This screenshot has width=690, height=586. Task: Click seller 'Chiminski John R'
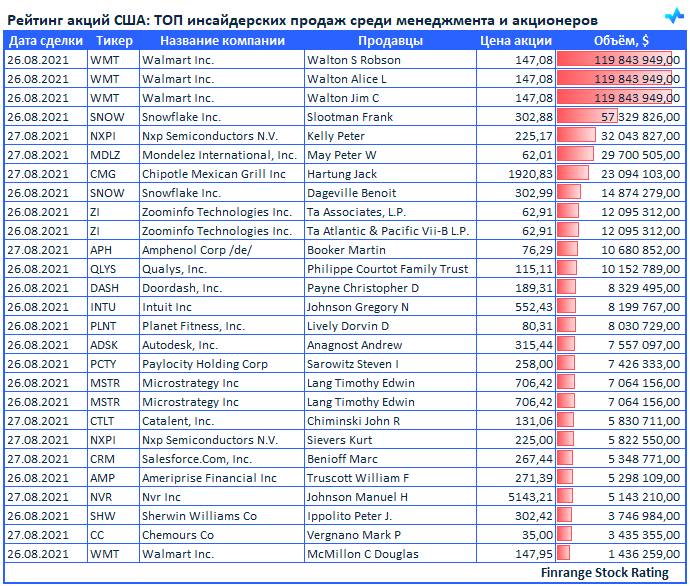pos(353,421)
